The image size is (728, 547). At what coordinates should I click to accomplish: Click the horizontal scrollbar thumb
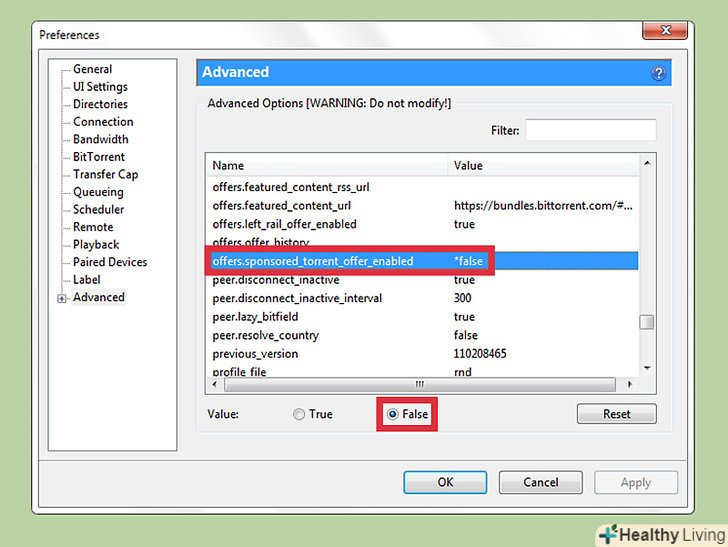pyautogui.click(x=420, y=384)
